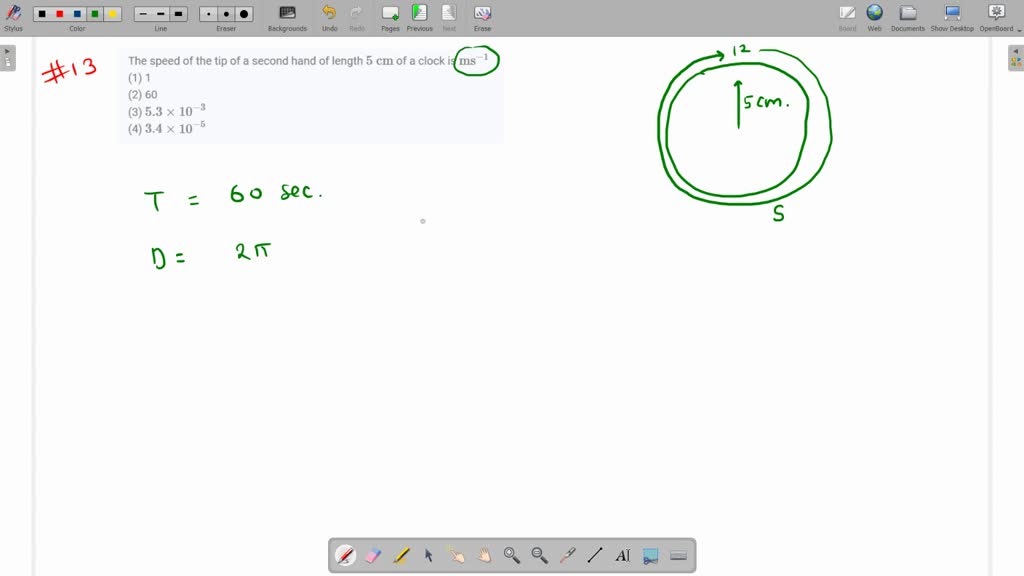Pick the red pen color
This screenshot has height=576, width=1024.
click(x=59, y=14)
